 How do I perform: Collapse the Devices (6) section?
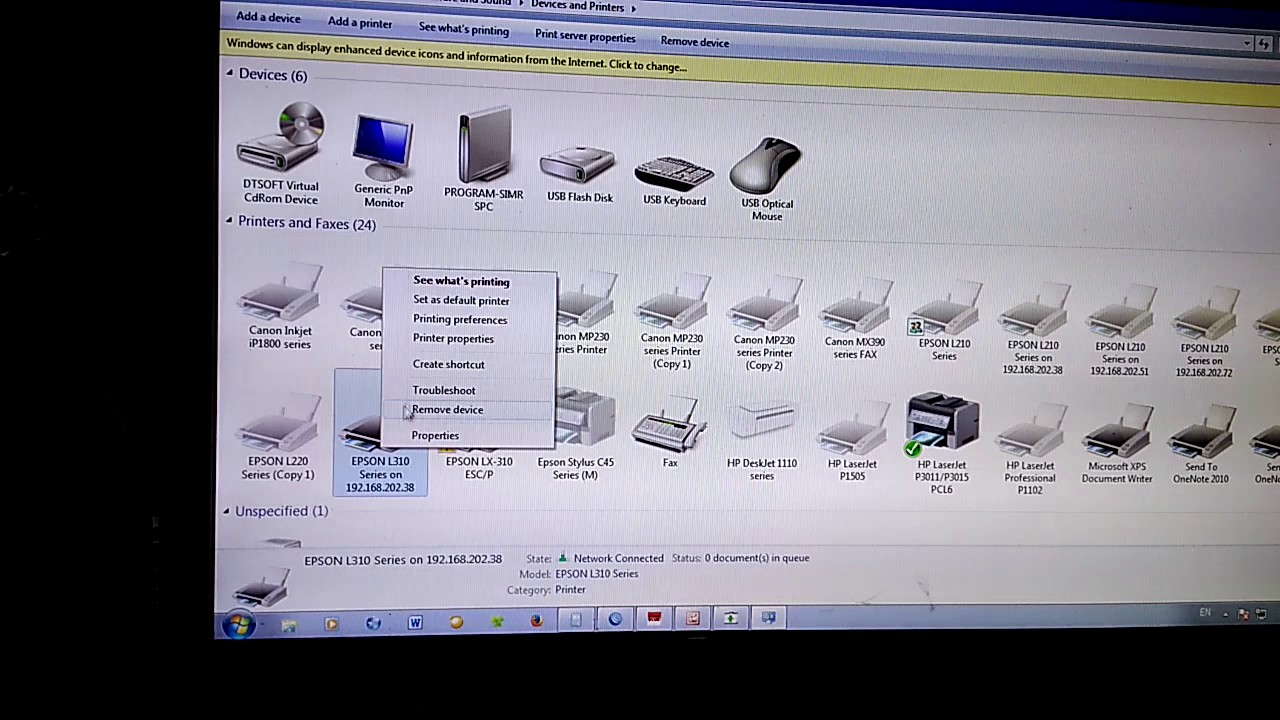tap(229, 74)
